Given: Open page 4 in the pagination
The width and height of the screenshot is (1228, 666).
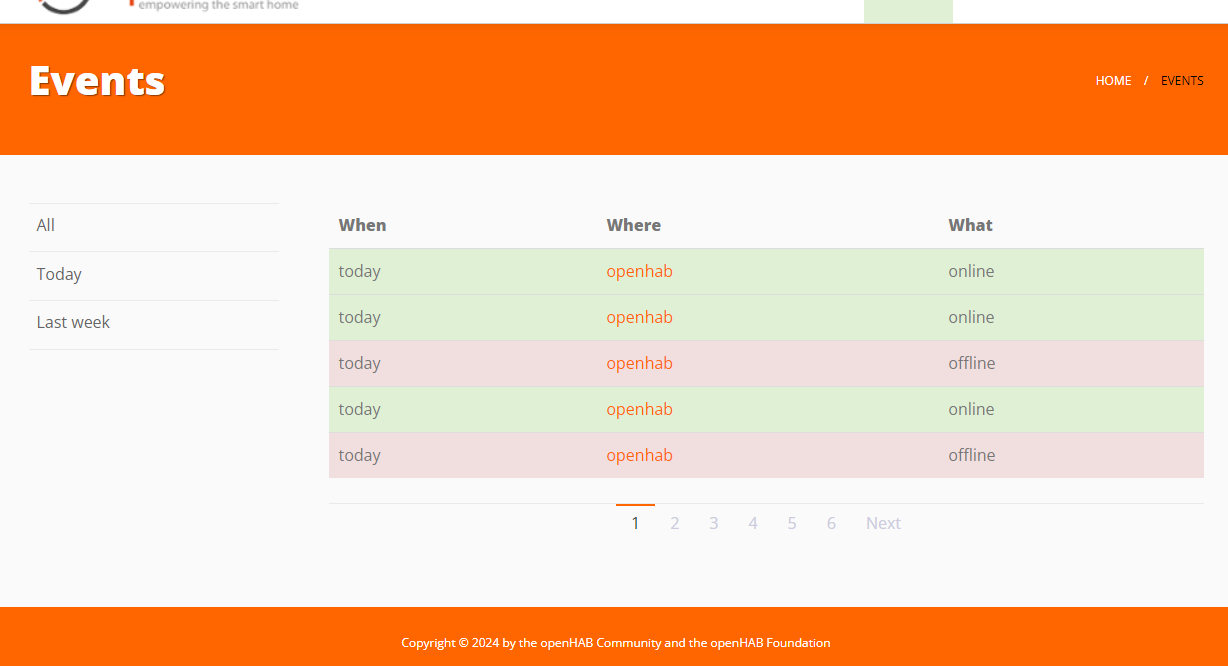Looking at the screenshot, I should coord(753,523).
